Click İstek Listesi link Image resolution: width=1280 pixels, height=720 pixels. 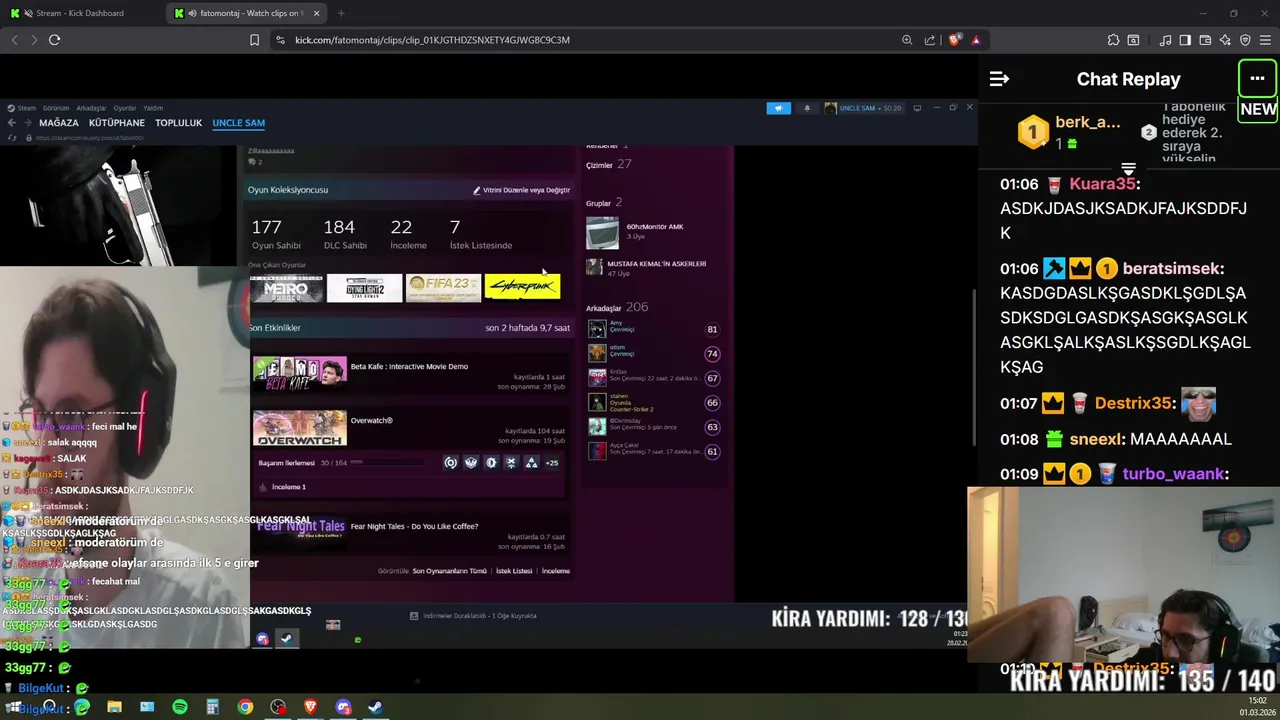coord(514,571)
